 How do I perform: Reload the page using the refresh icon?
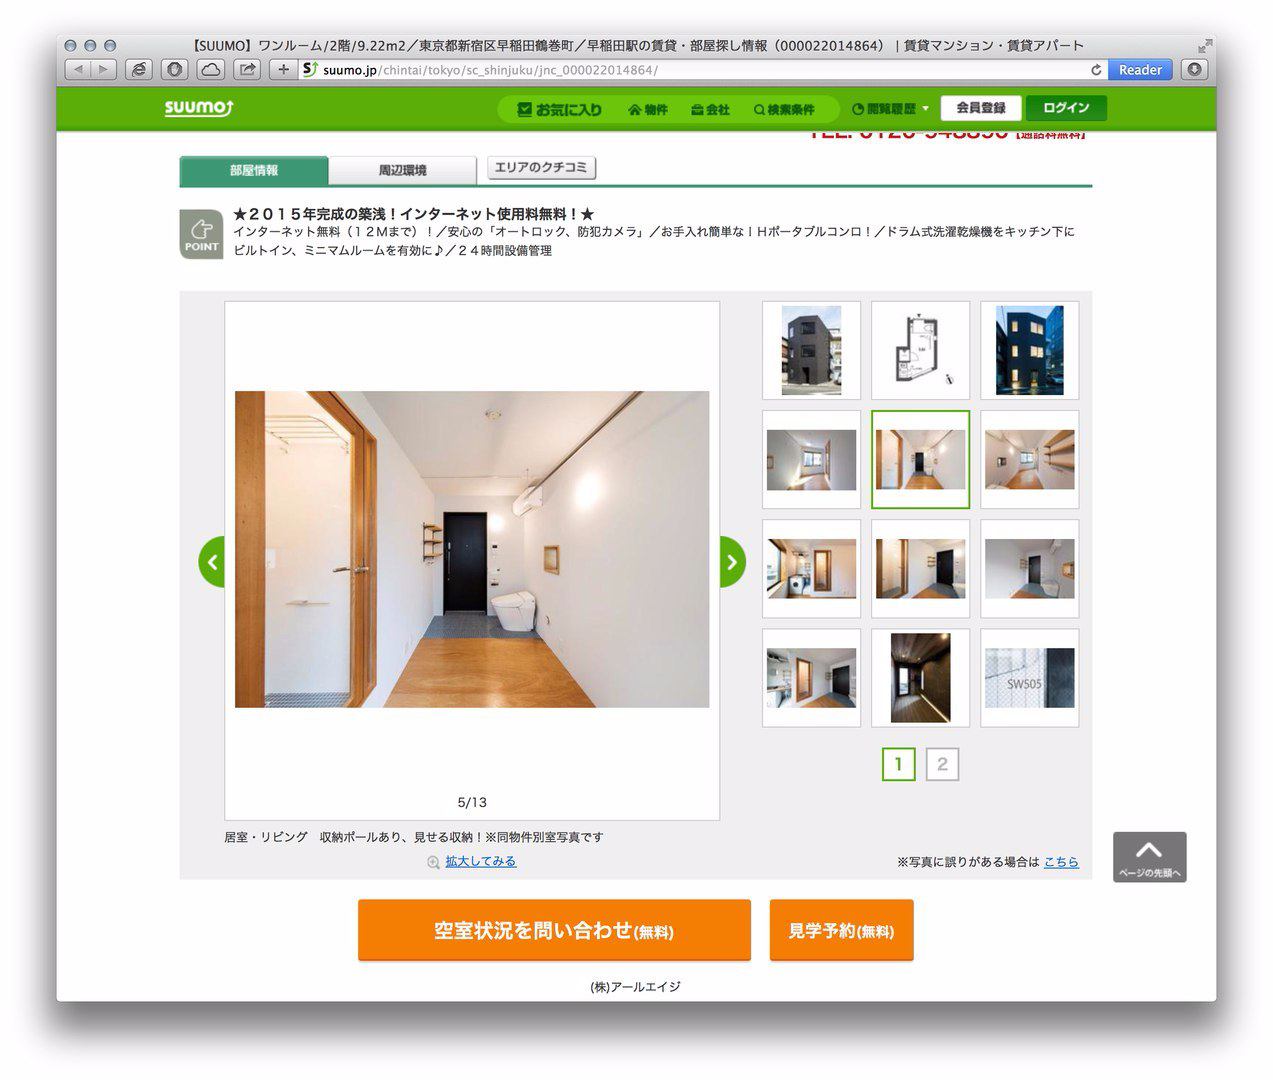pyautogui.click(x=1096, y=70)
